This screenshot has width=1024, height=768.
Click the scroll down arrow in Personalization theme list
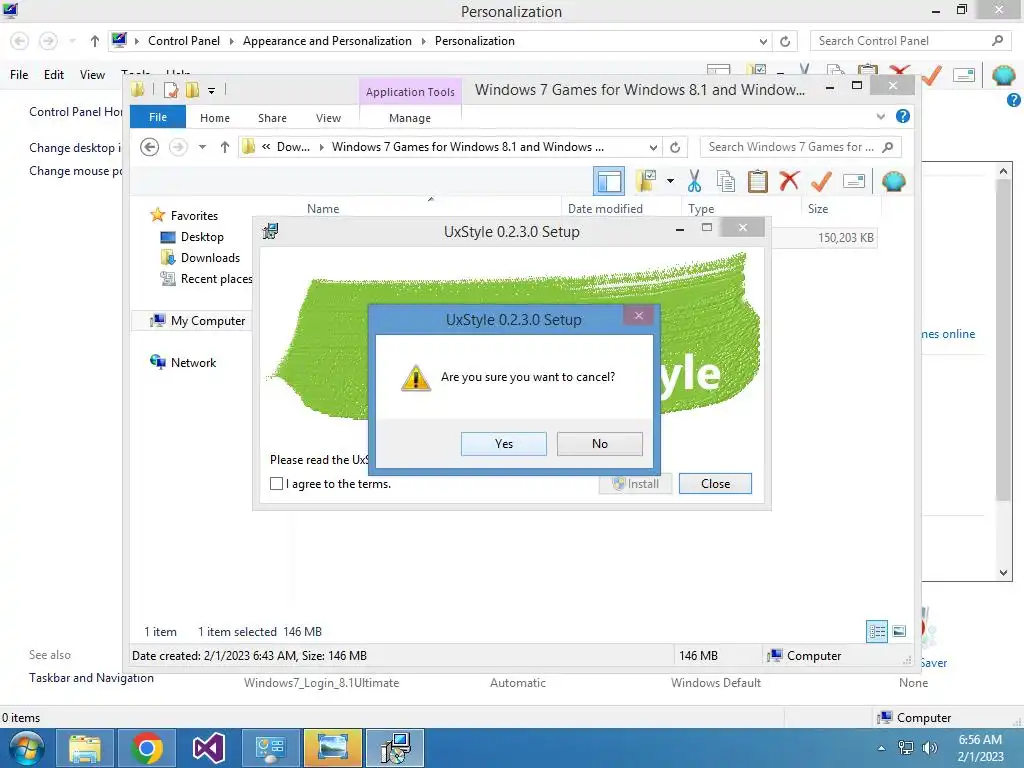coord(1003,572)
